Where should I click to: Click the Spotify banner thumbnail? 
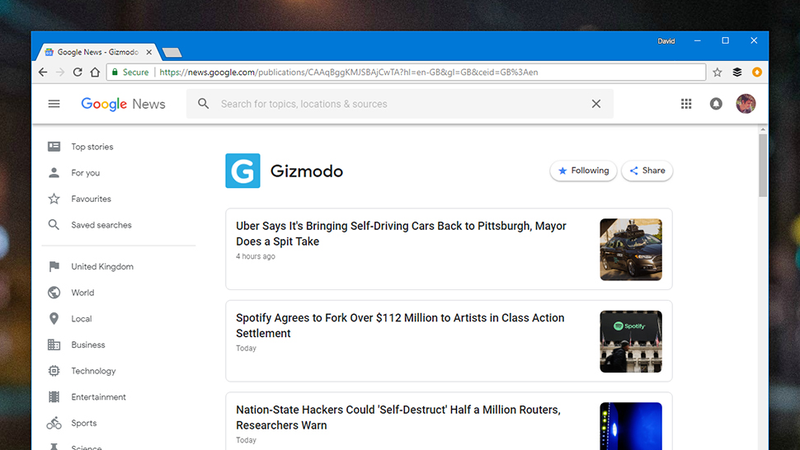[x=631, y=341]
